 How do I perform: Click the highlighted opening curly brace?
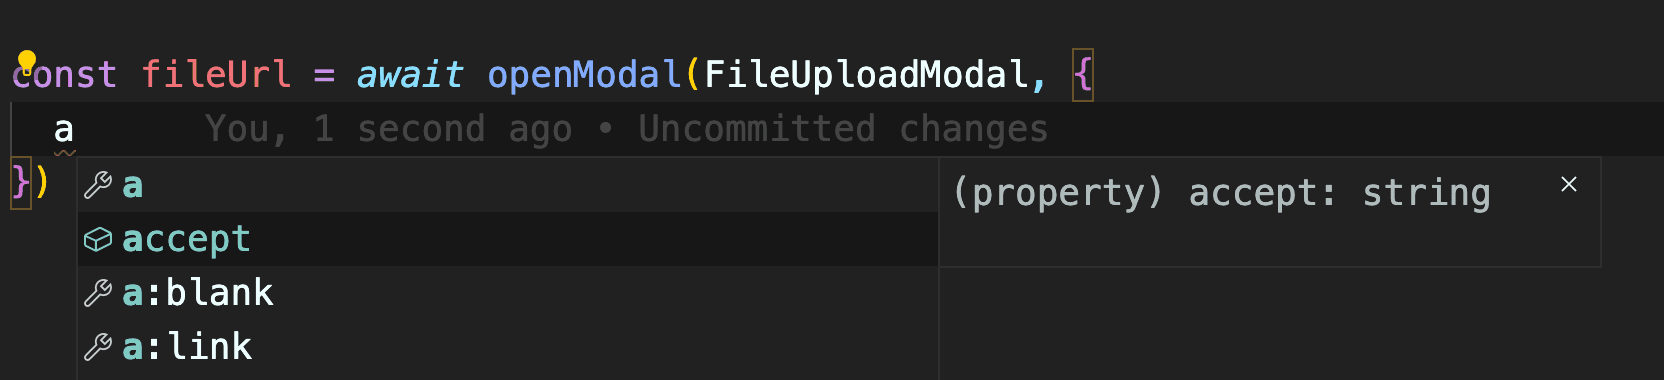click(1083, 75)
